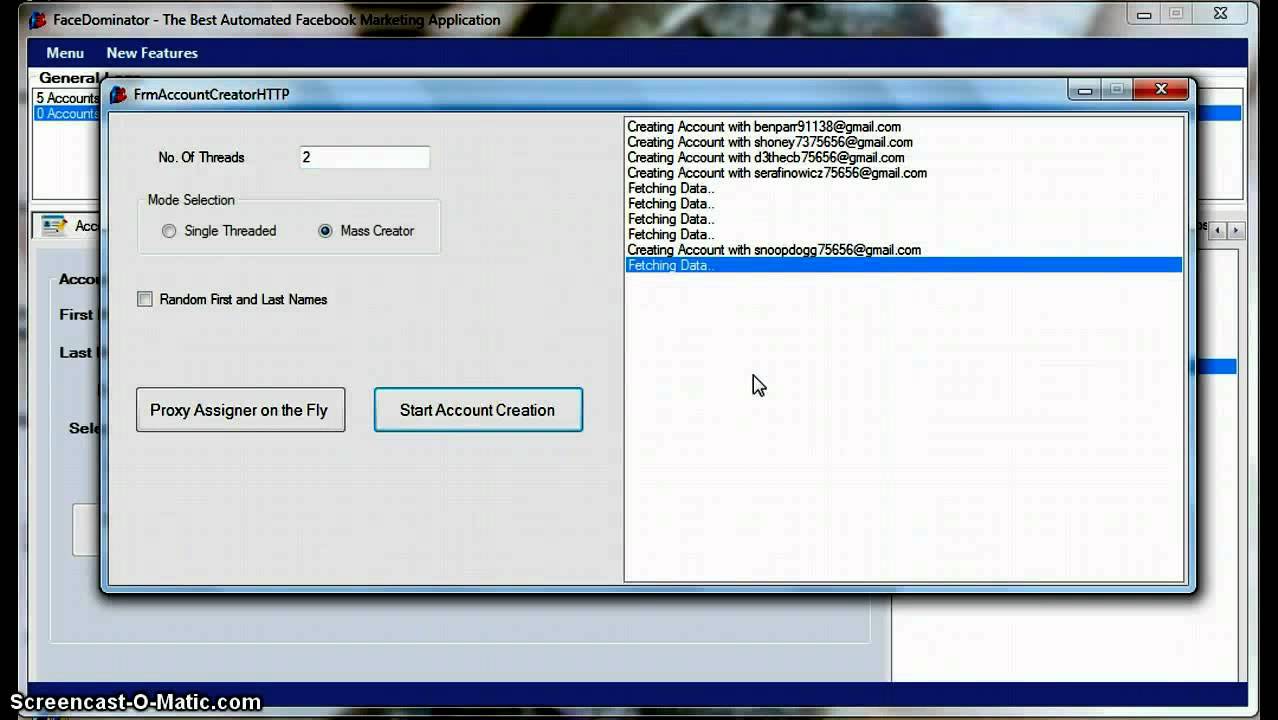The image size is (1278, 720).
Task: Click the No. Of Threads input field
Action: pos(365,157)
